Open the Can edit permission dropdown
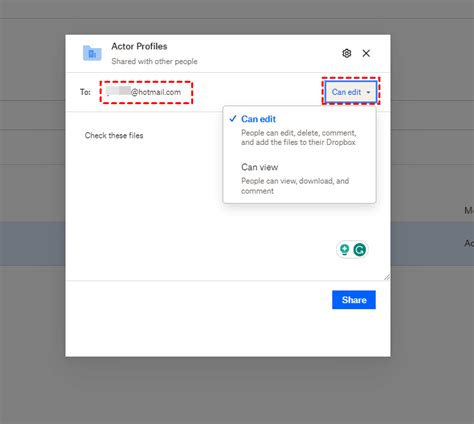 351,92
